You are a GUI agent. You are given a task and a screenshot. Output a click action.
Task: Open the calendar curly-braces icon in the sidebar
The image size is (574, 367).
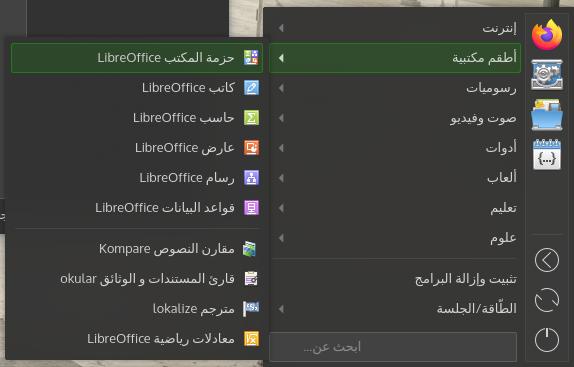point(547,154)
